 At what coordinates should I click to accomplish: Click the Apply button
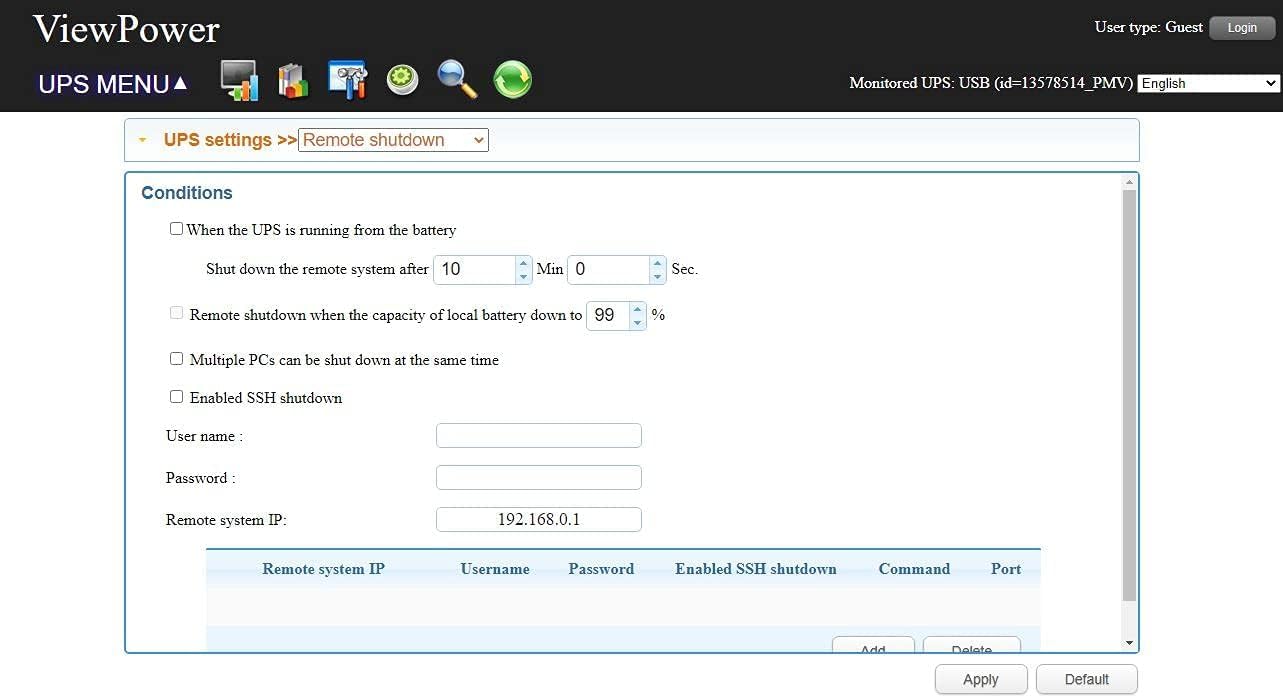(981, 679)
